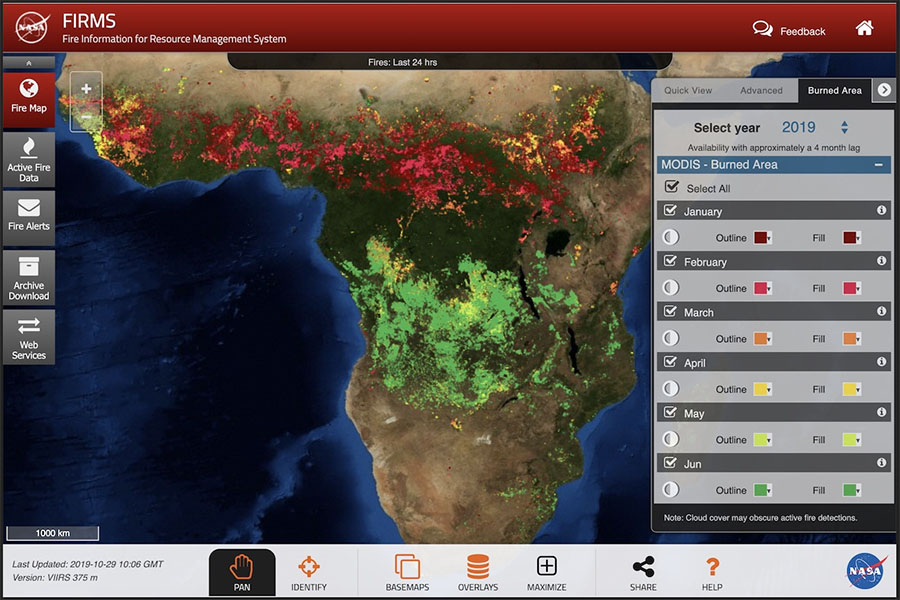
Task: Uncheck the March layer checkbox
Action: click(670, 311)
